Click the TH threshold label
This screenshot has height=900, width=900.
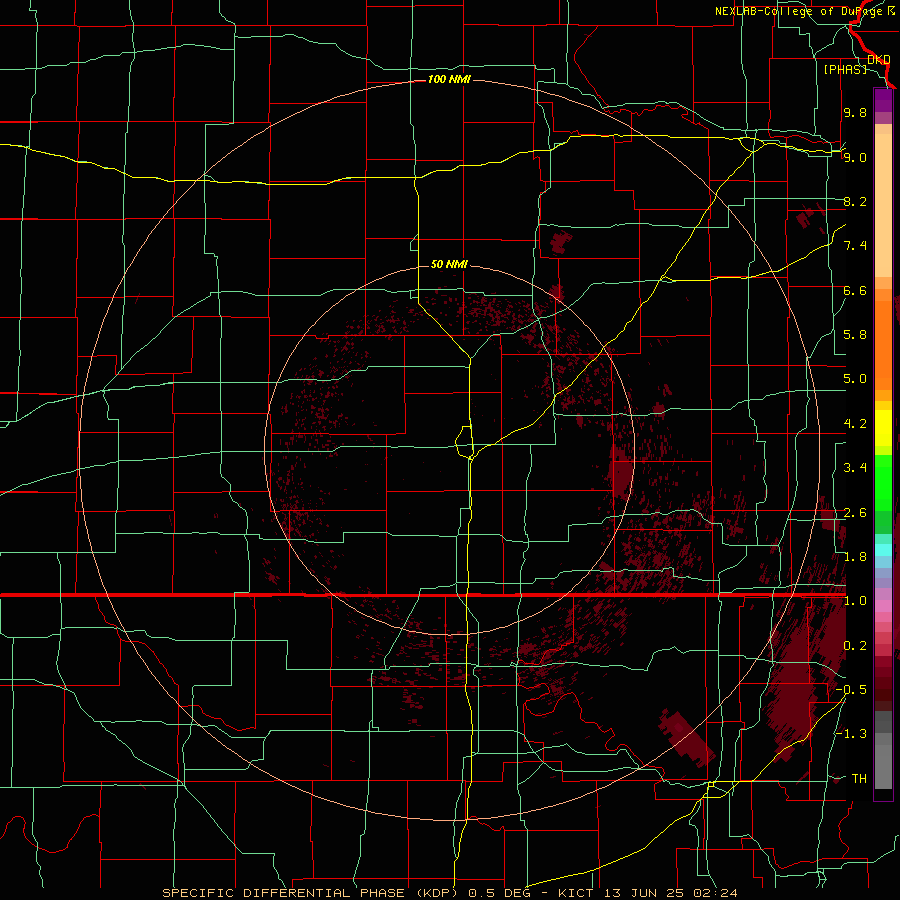pyautogui.click(x=859, y=778)
